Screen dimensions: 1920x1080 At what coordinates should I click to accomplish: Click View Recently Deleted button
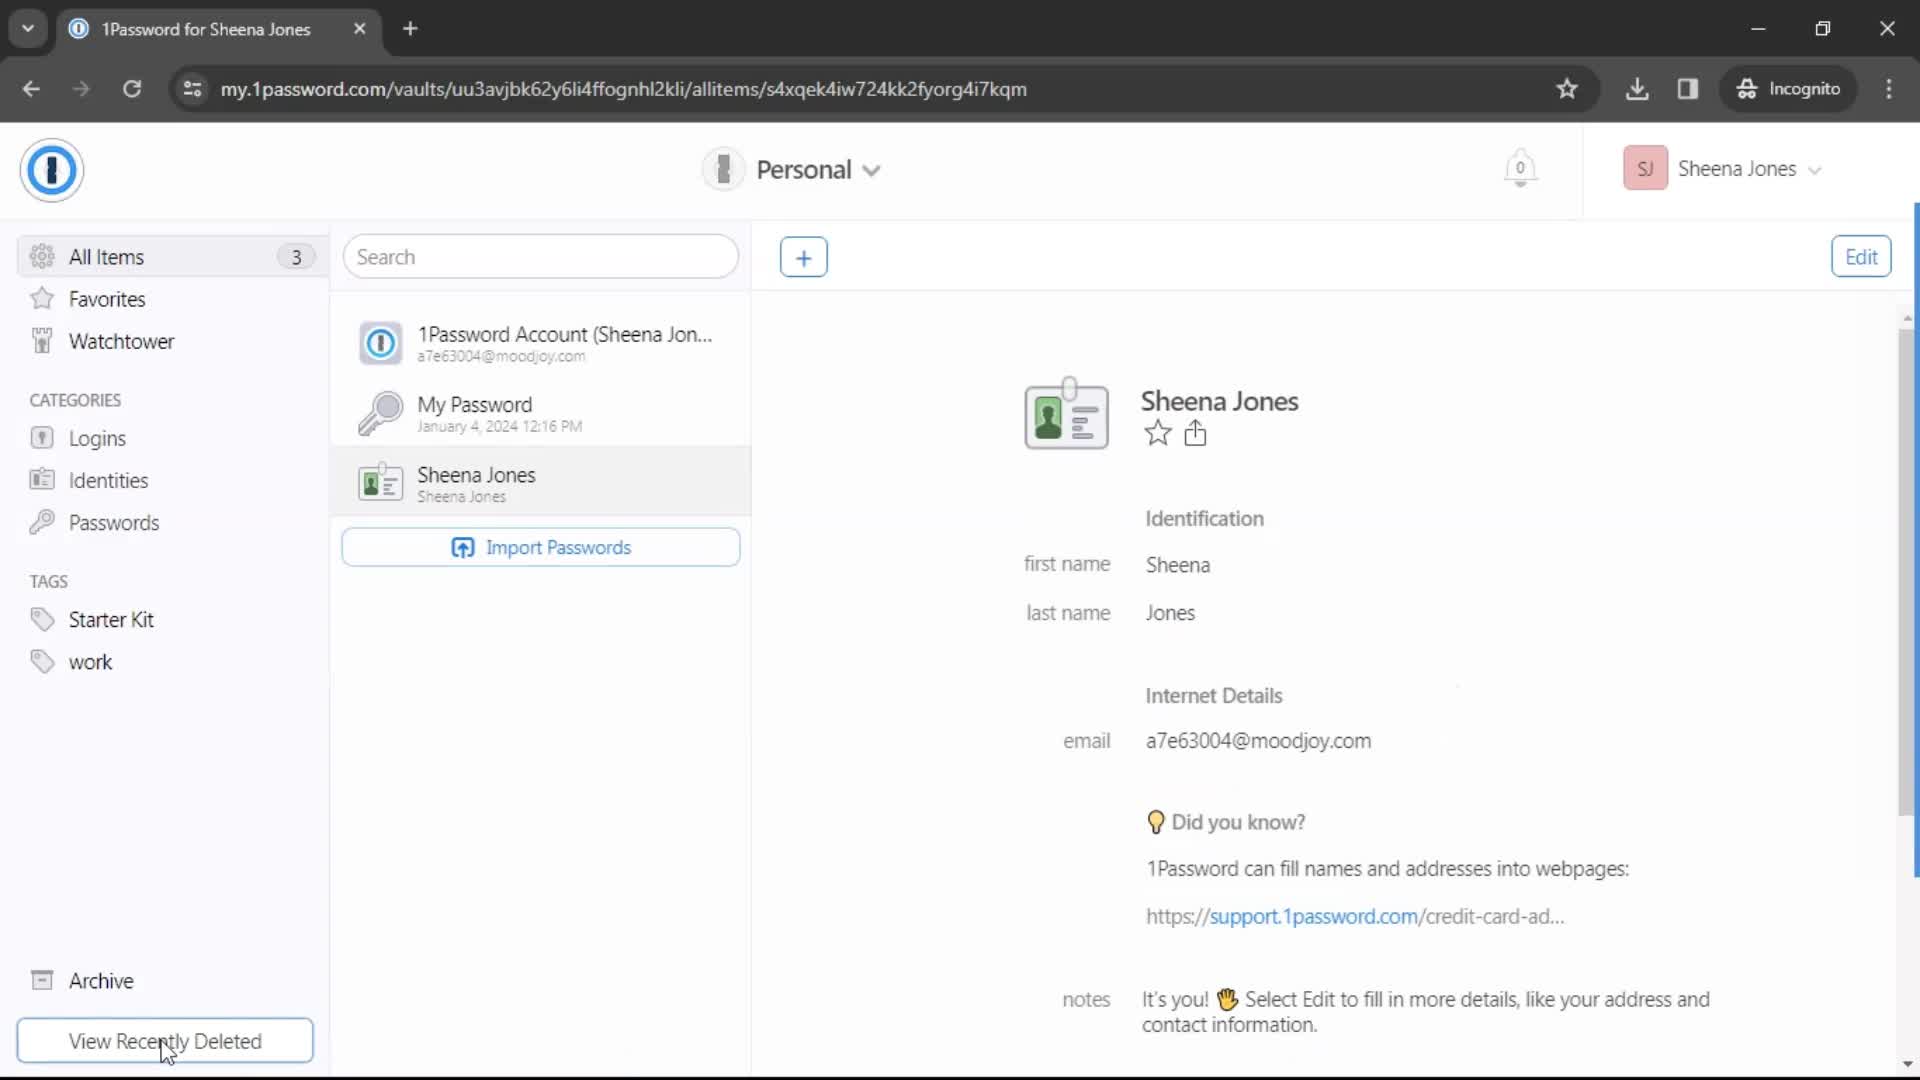coord(165,1040)
